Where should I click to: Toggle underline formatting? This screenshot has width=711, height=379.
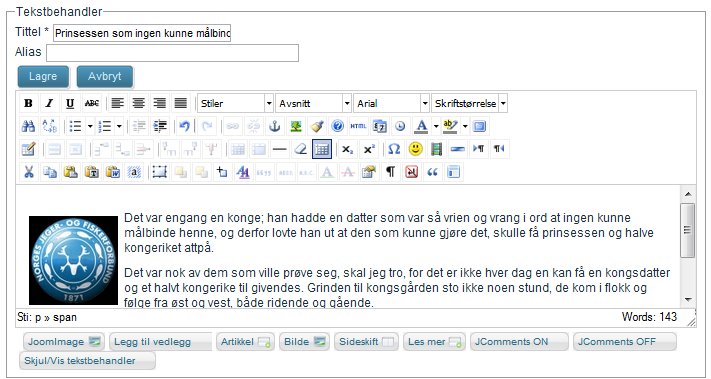pos(70,103)
